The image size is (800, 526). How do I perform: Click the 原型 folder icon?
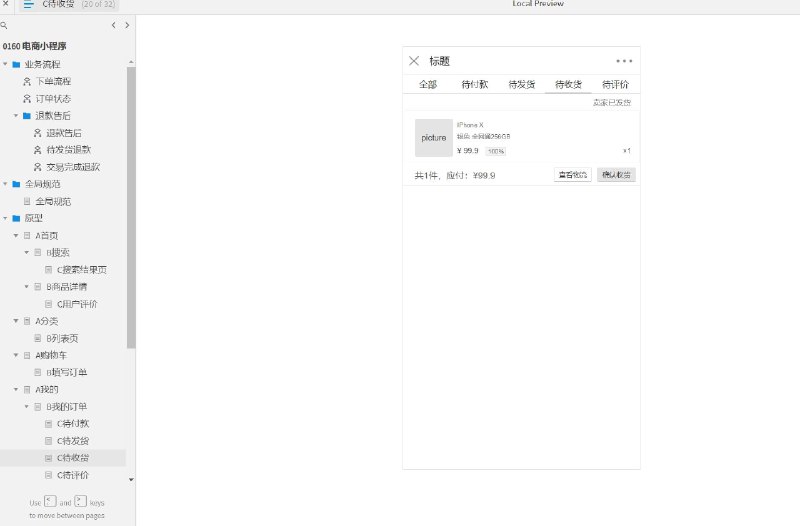[x=16, y=218]
